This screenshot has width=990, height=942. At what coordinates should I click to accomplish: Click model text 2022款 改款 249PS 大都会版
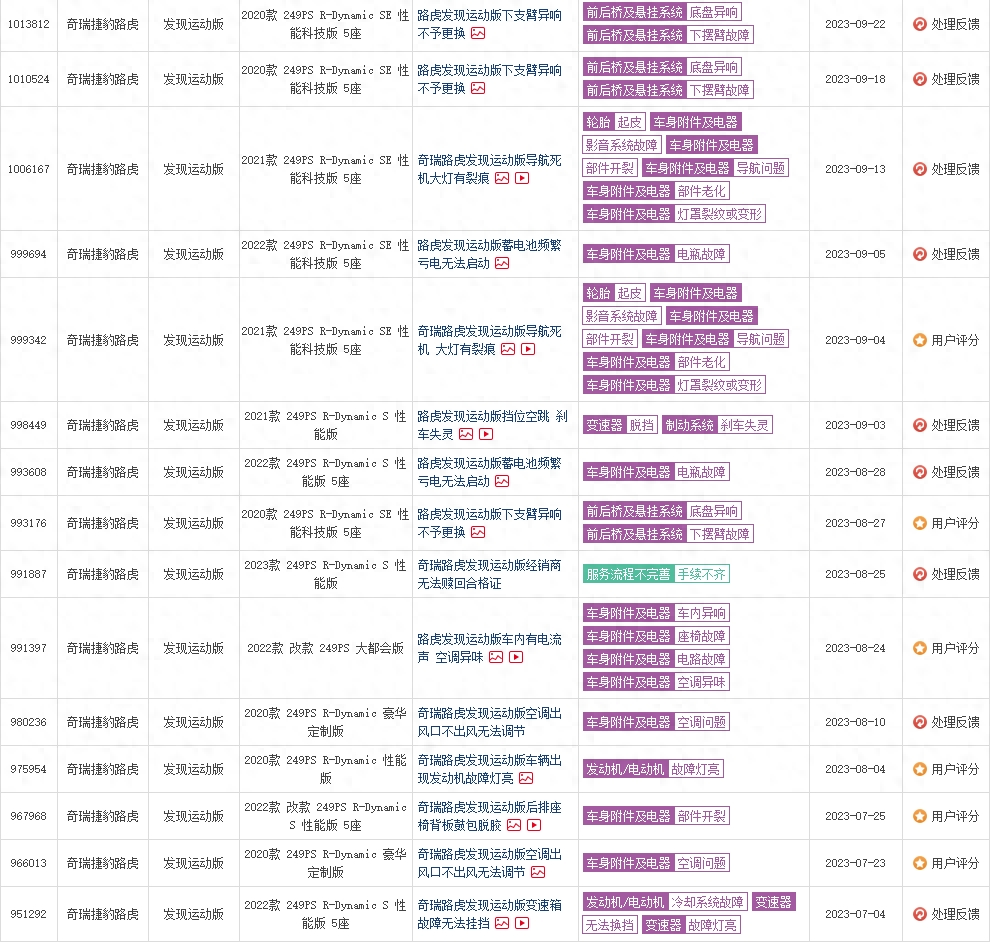tap(325, 648)
